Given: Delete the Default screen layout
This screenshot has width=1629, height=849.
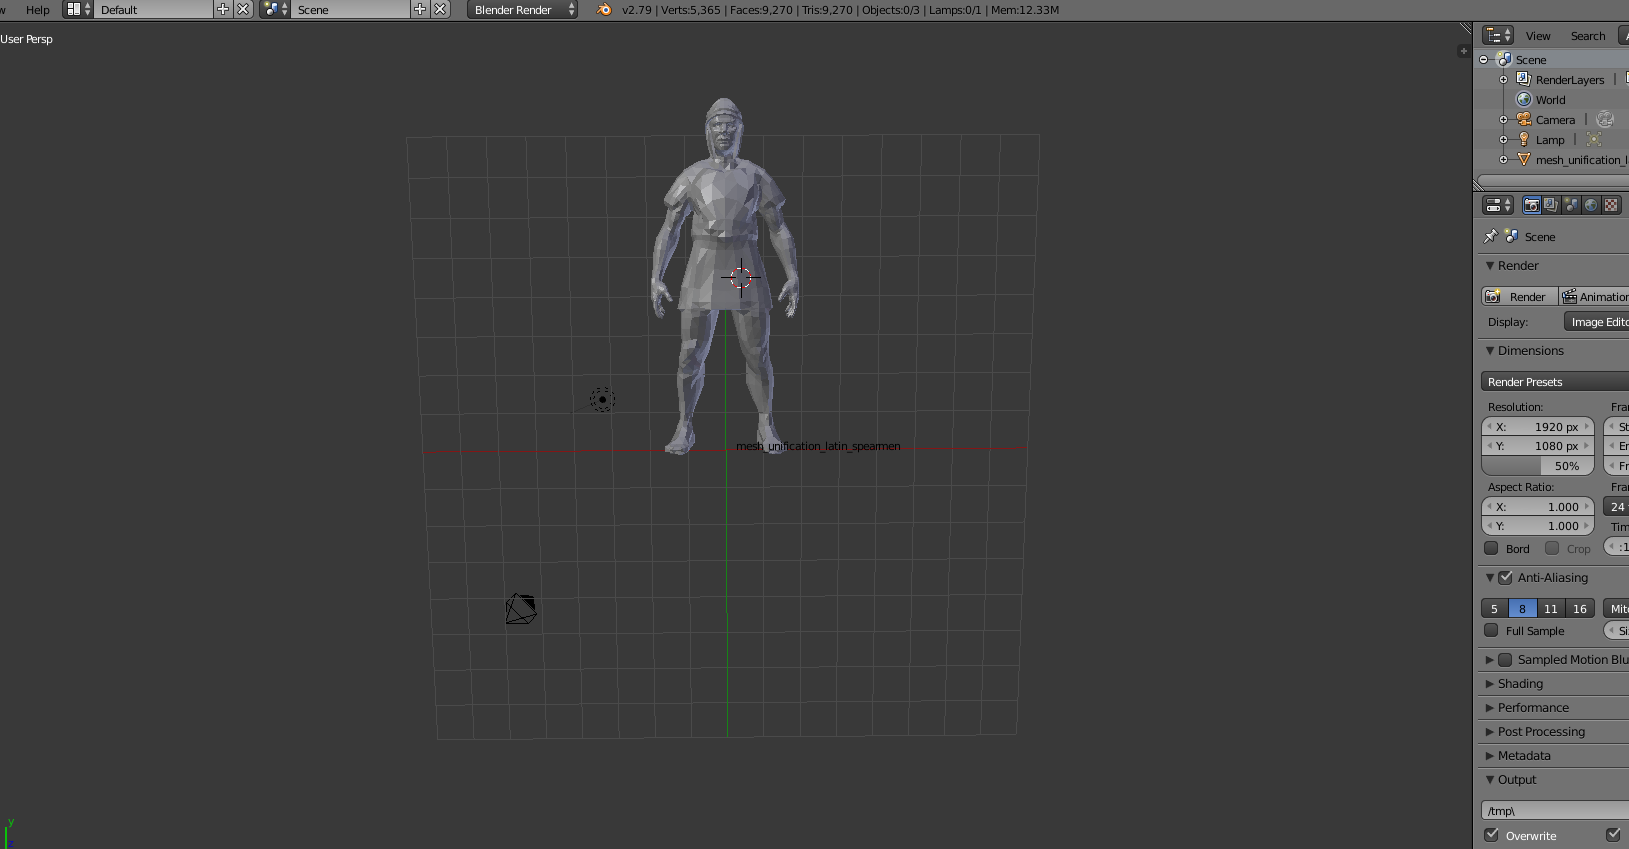Looking at the screenshot, I should (243, 9).
